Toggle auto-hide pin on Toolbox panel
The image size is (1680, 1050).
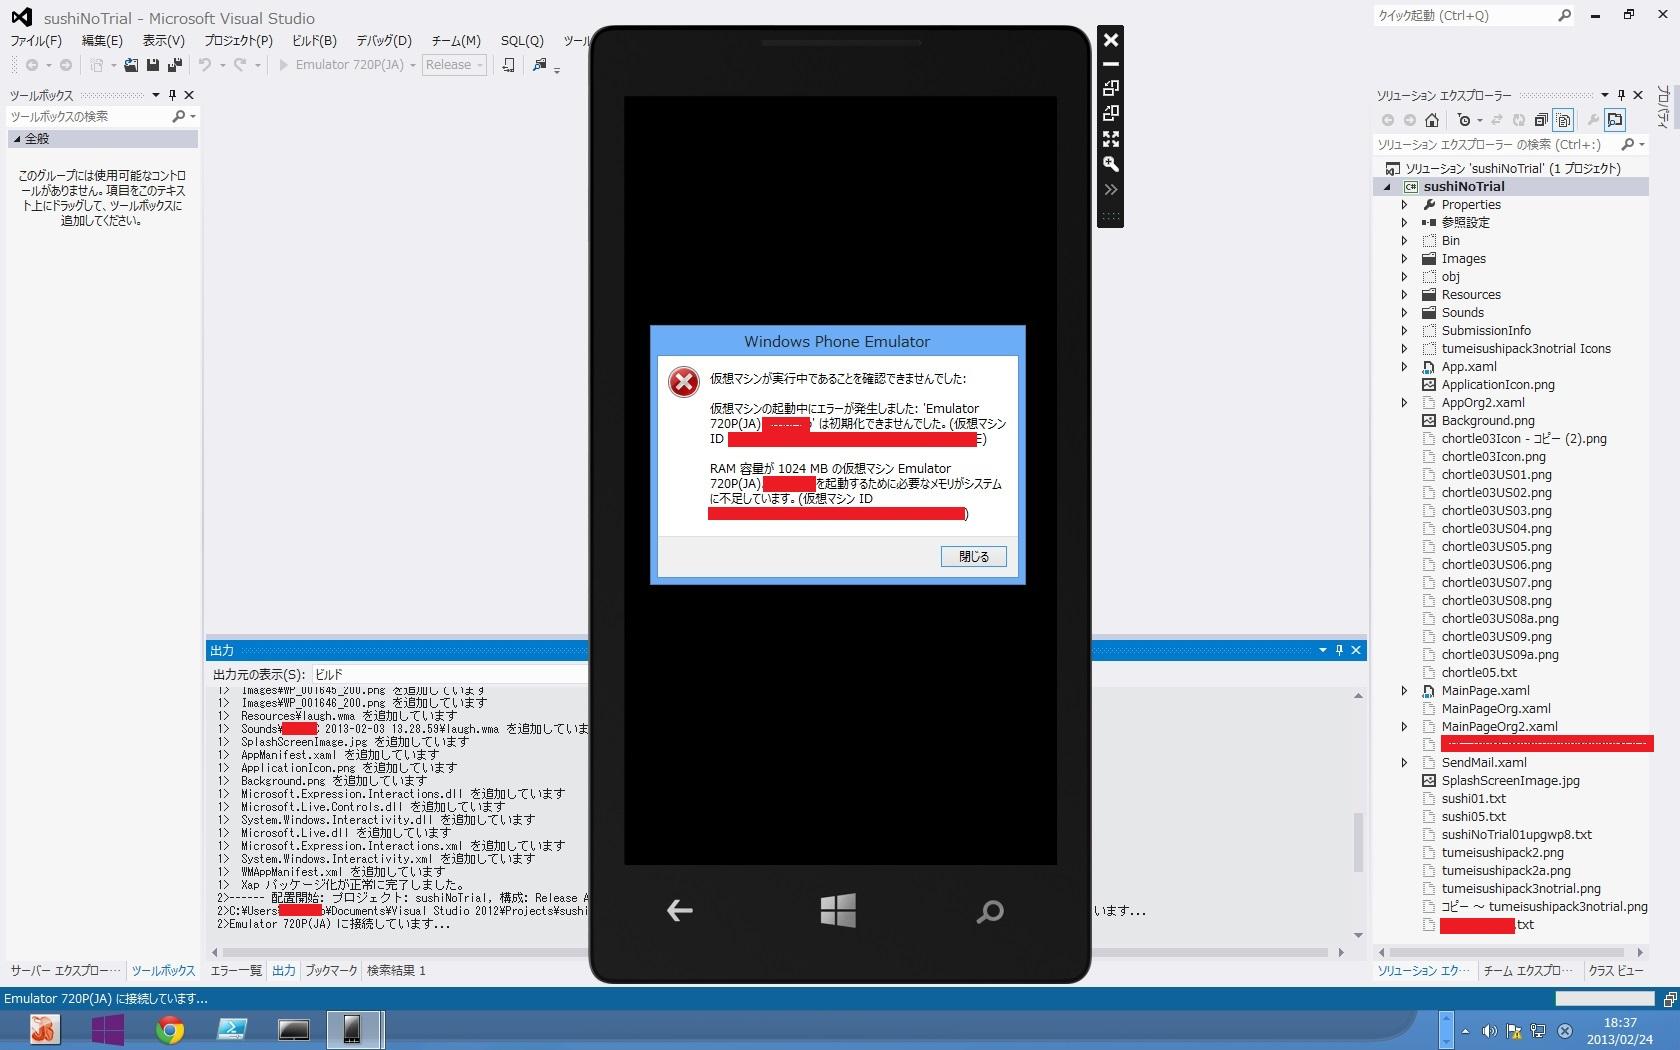click(x=172, y=95)
